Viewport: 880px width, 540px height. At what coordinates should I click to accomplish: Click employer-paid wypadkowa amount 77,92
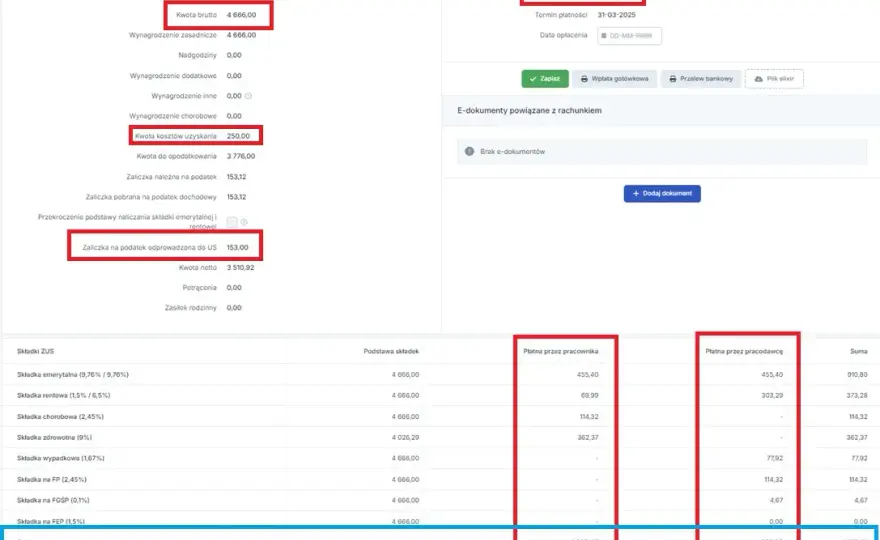pos(774,459)
